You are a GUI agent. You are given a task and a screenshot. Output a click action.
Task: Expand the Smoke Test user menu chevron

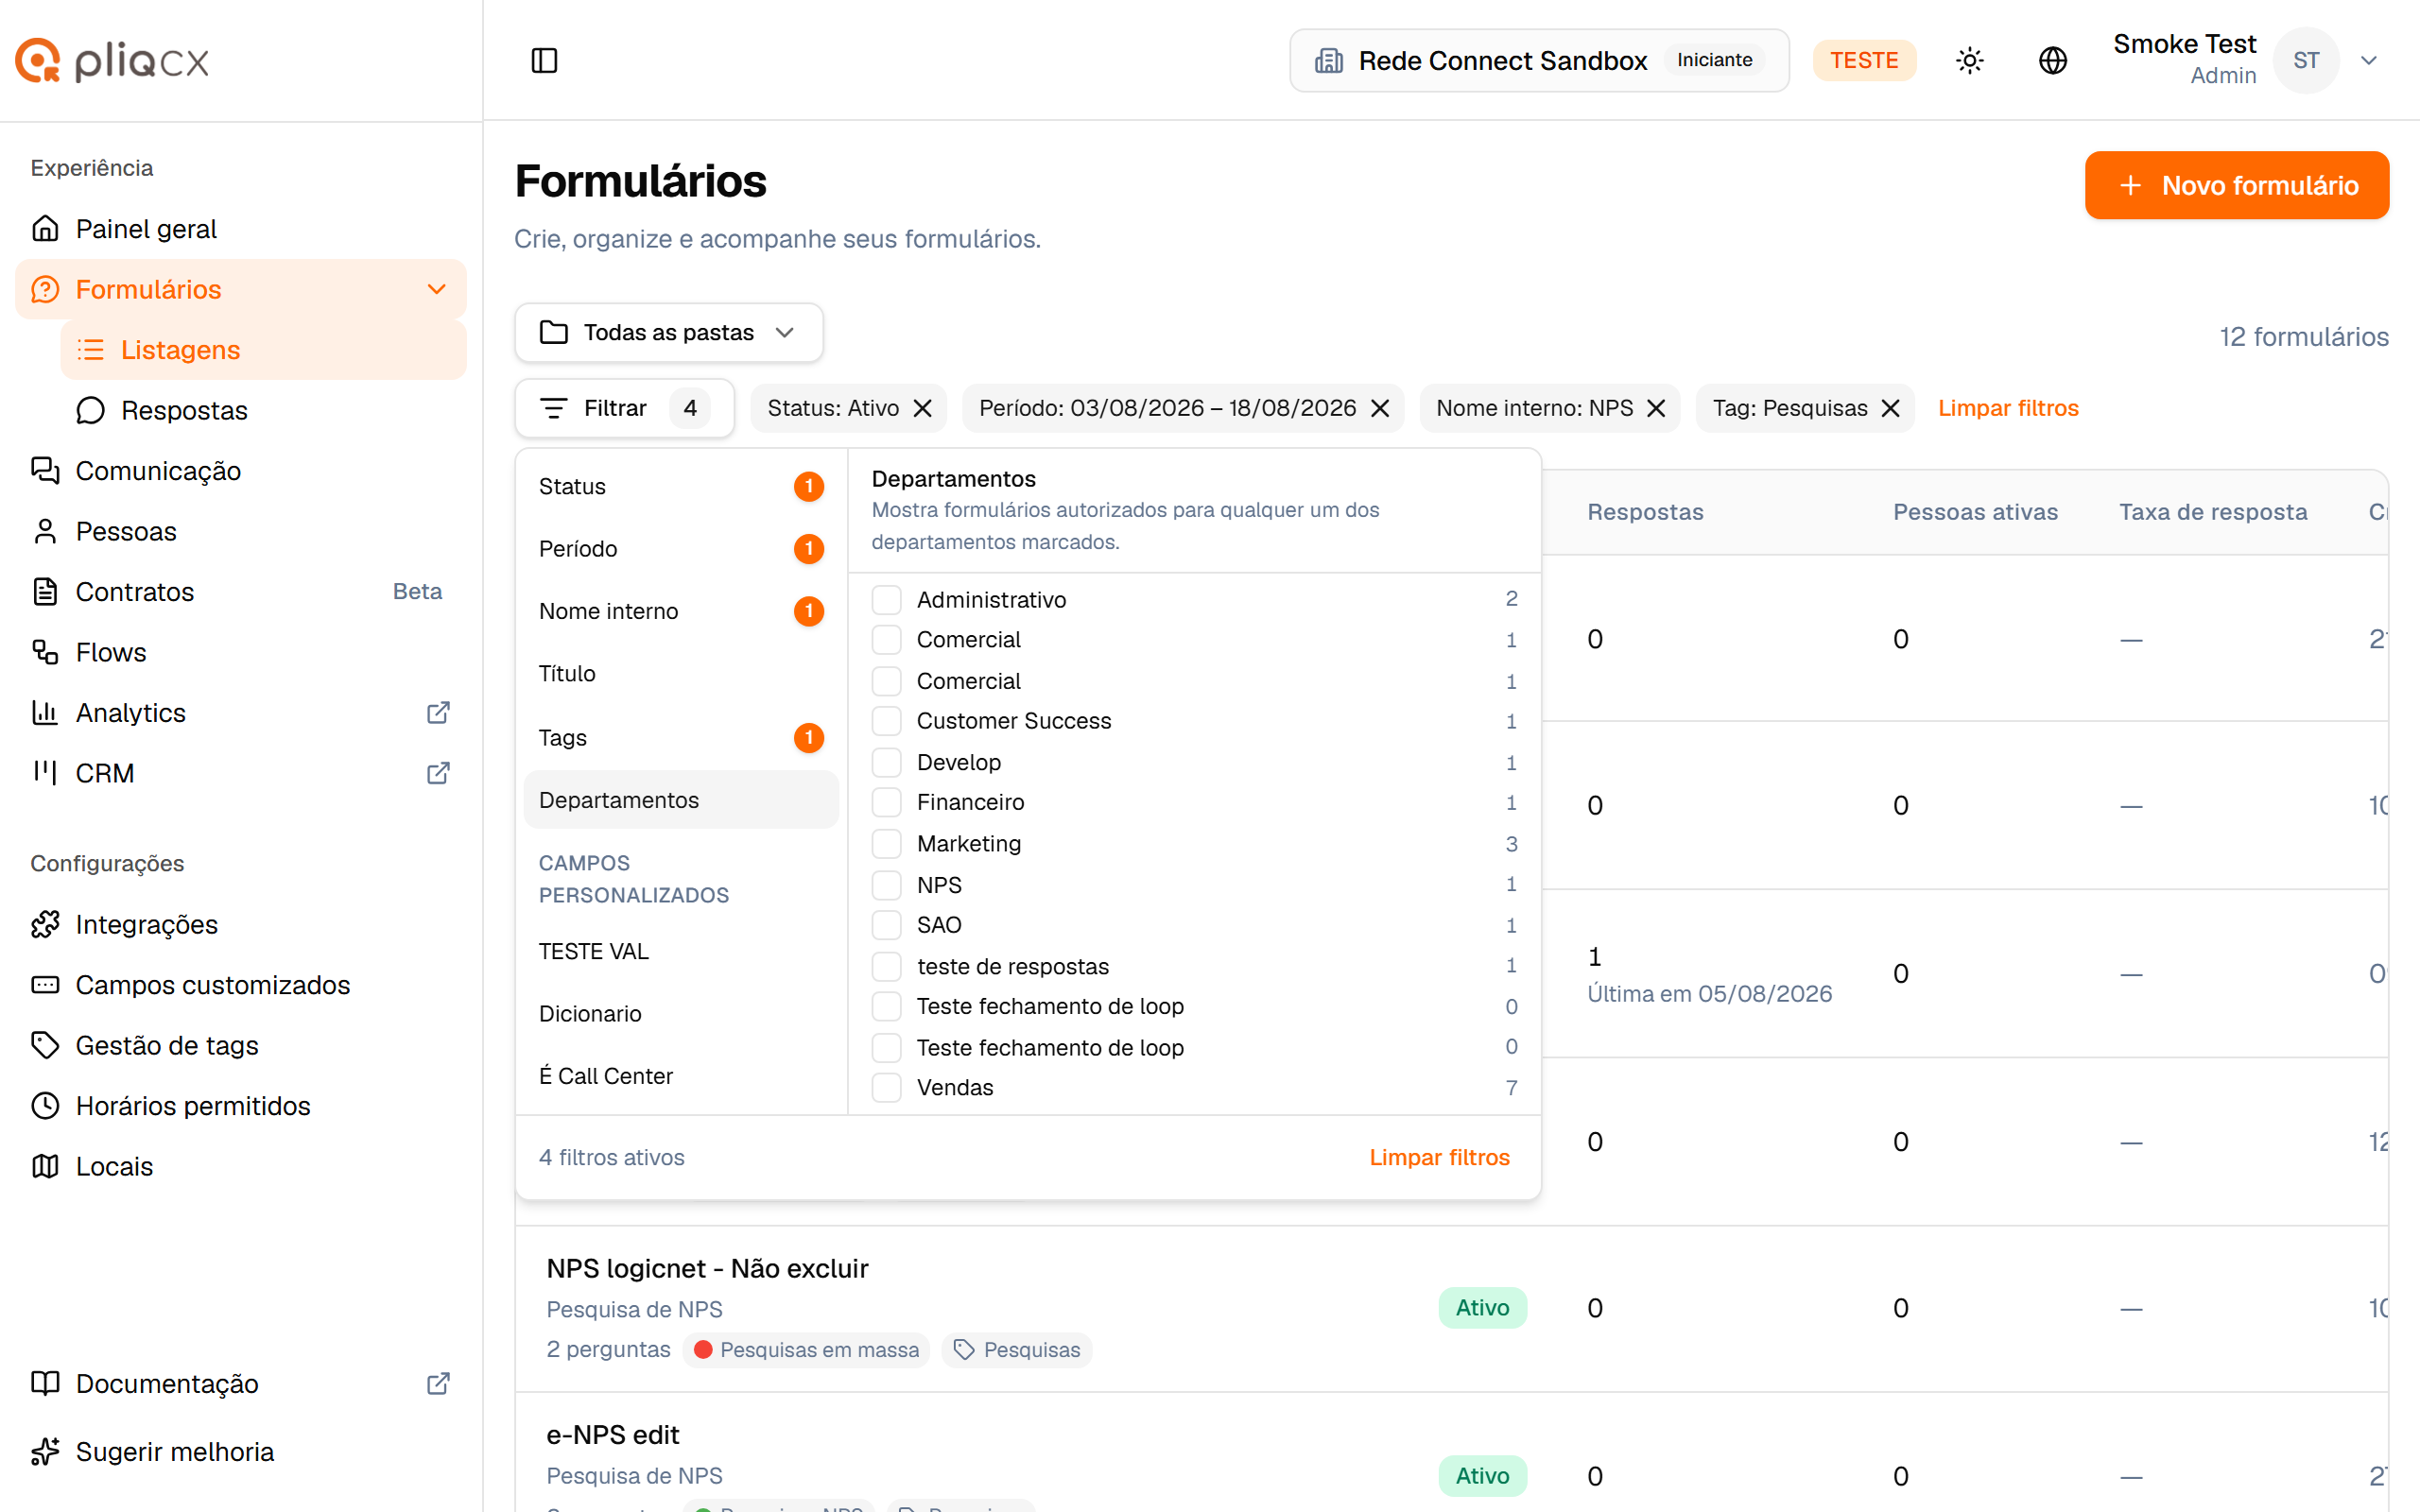[x=2368, y=60]
